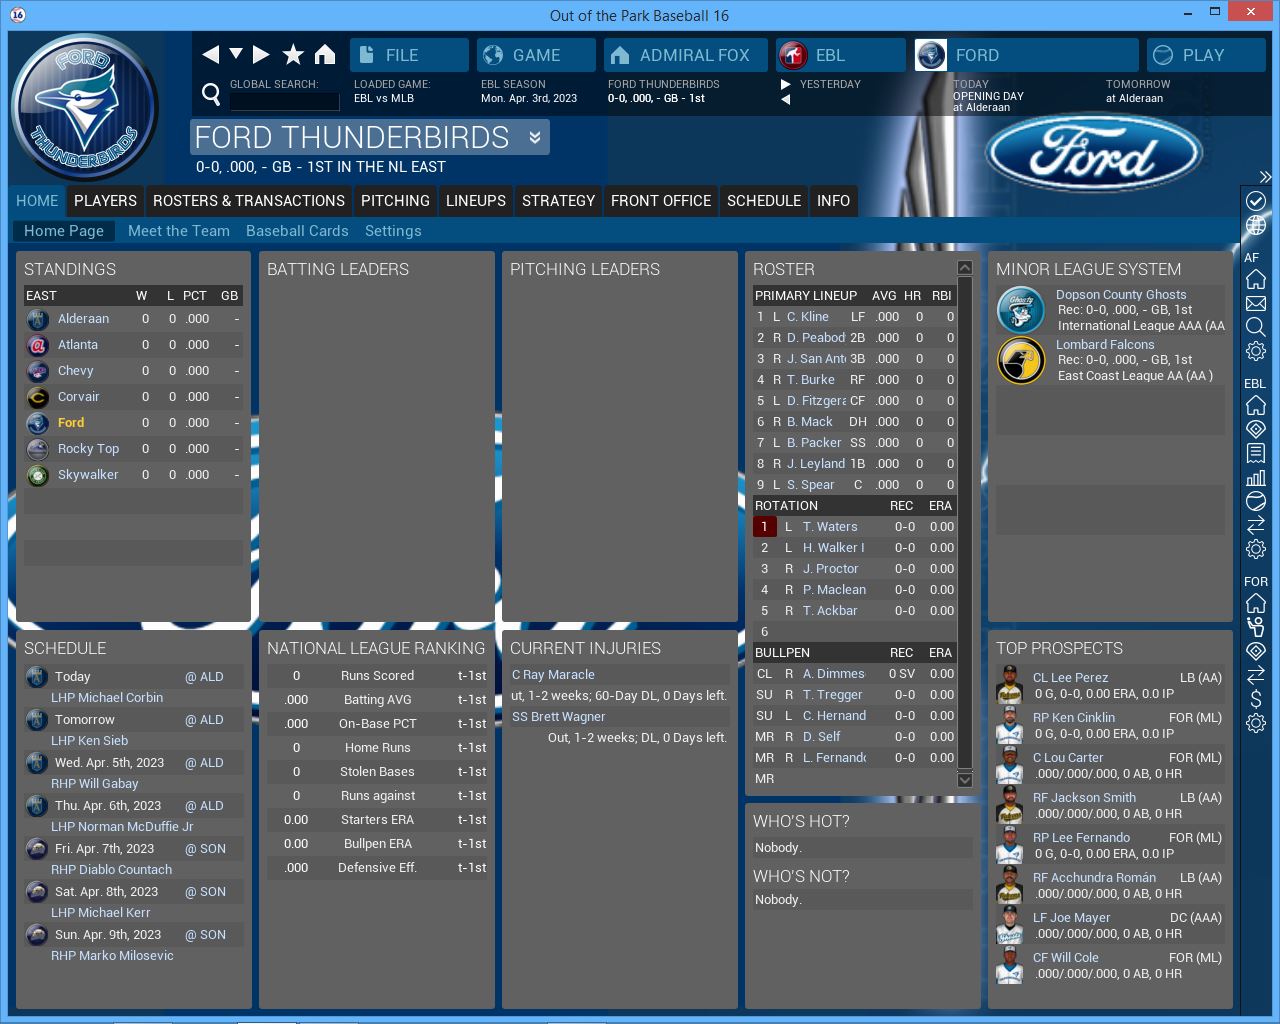
Task: Open the gear icon under the AF section
Action: pos(1256,351)
